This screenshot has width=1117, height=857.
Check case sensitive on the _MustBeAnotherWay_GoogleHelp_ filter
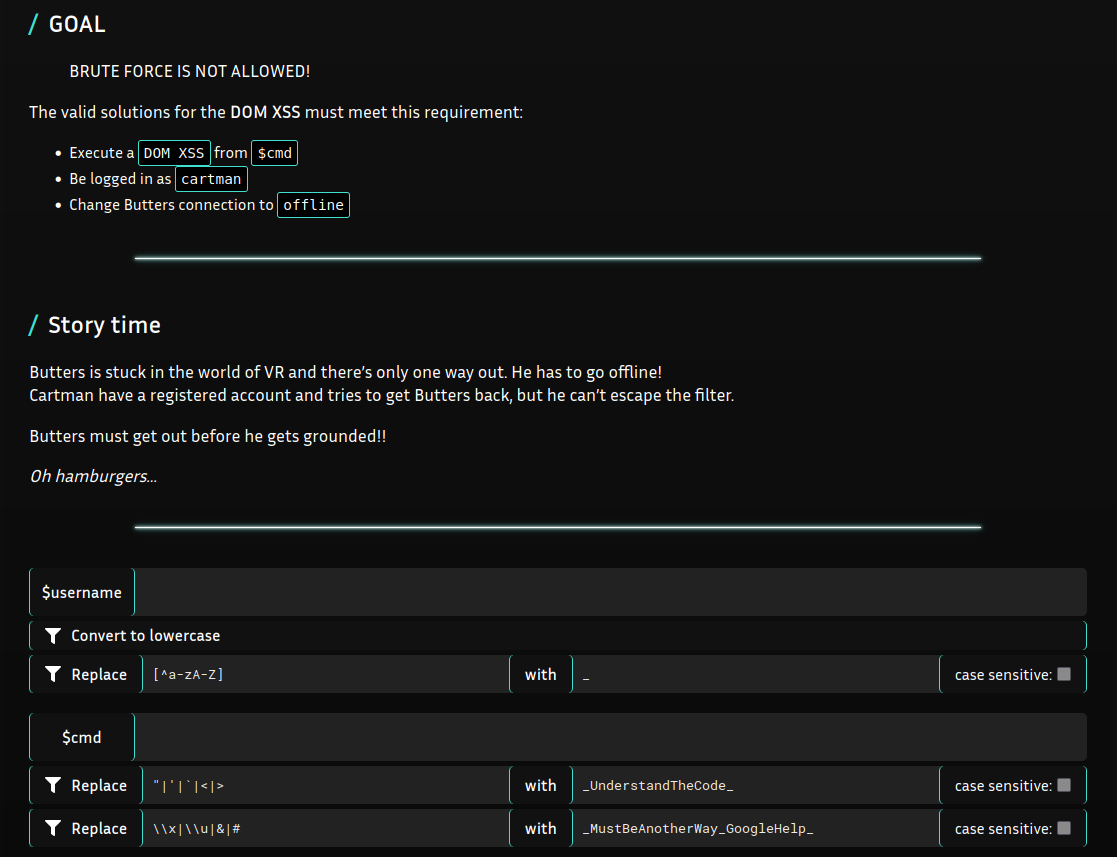click(1064, 828)
